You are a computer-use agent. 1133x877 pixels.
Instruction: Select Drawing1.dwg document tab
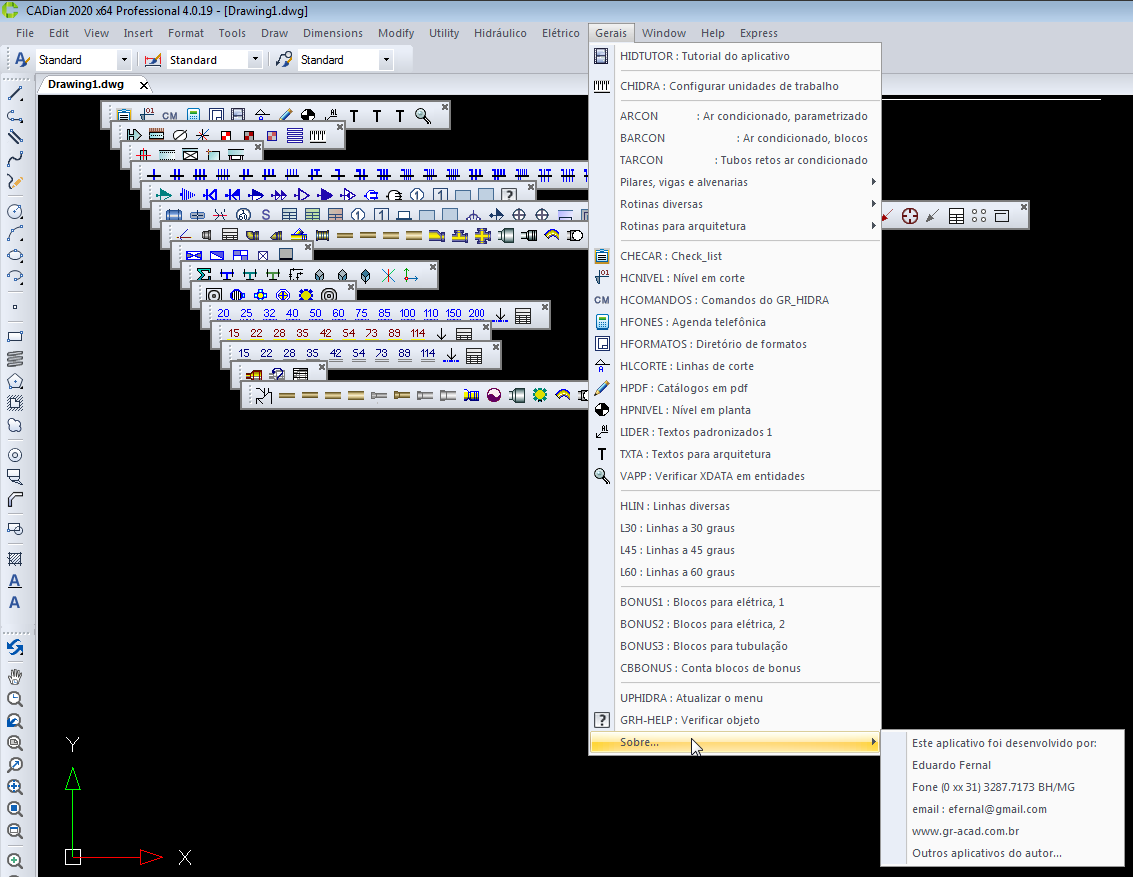86,85
